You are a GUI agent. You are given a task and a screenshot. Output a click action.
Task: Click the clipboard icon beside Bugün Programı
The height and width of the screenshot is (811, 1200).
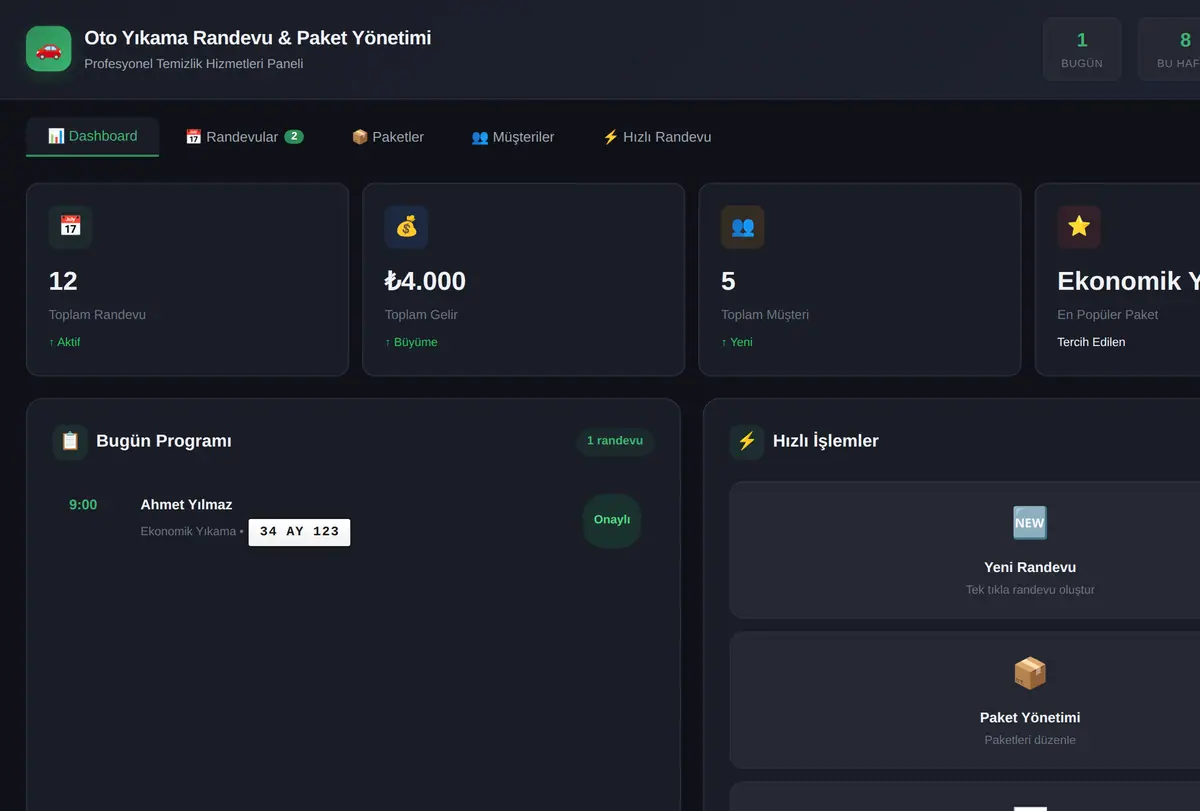click(x=70, y=441)
